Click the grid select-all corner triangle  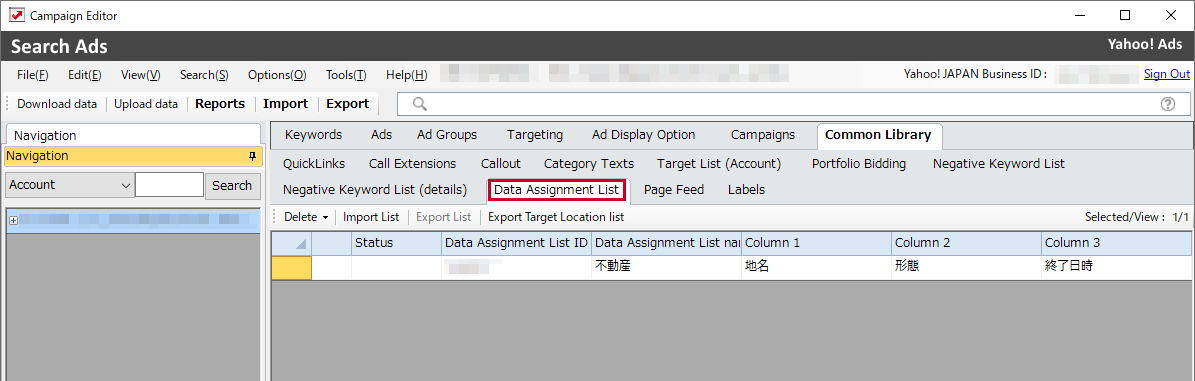pyautogui.click(x=300, y=243)
